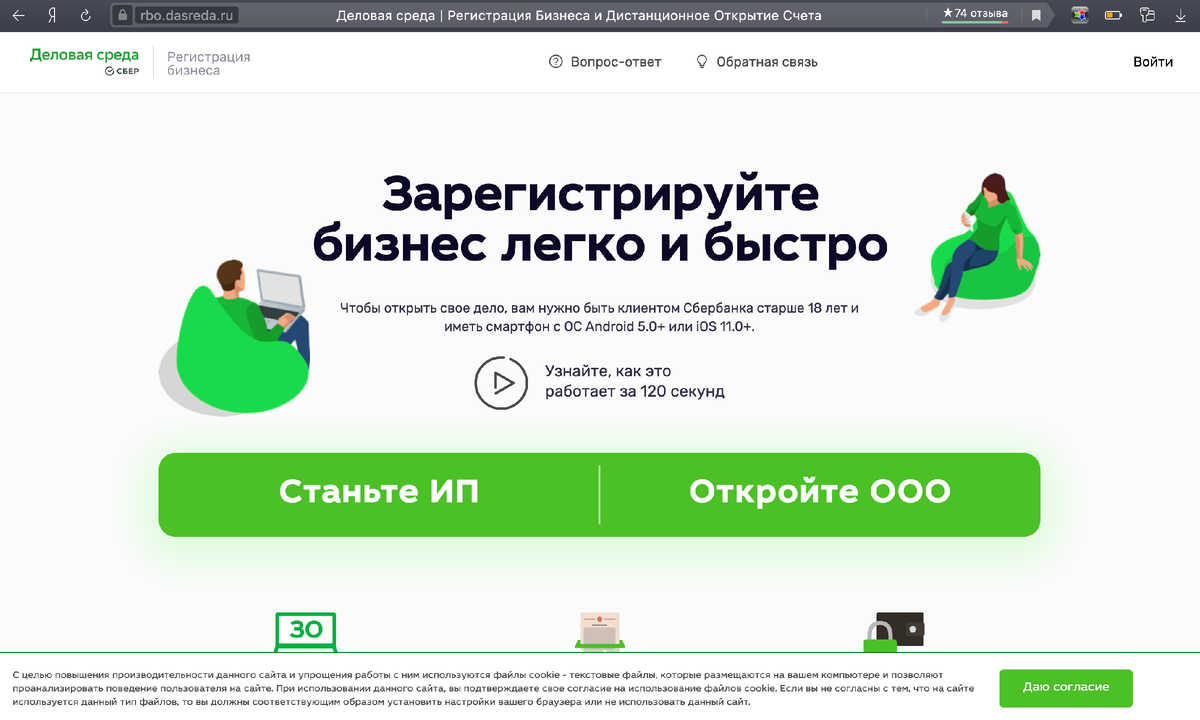
Task: Click the page title in browser bar
Action: (x=579, y=15)
